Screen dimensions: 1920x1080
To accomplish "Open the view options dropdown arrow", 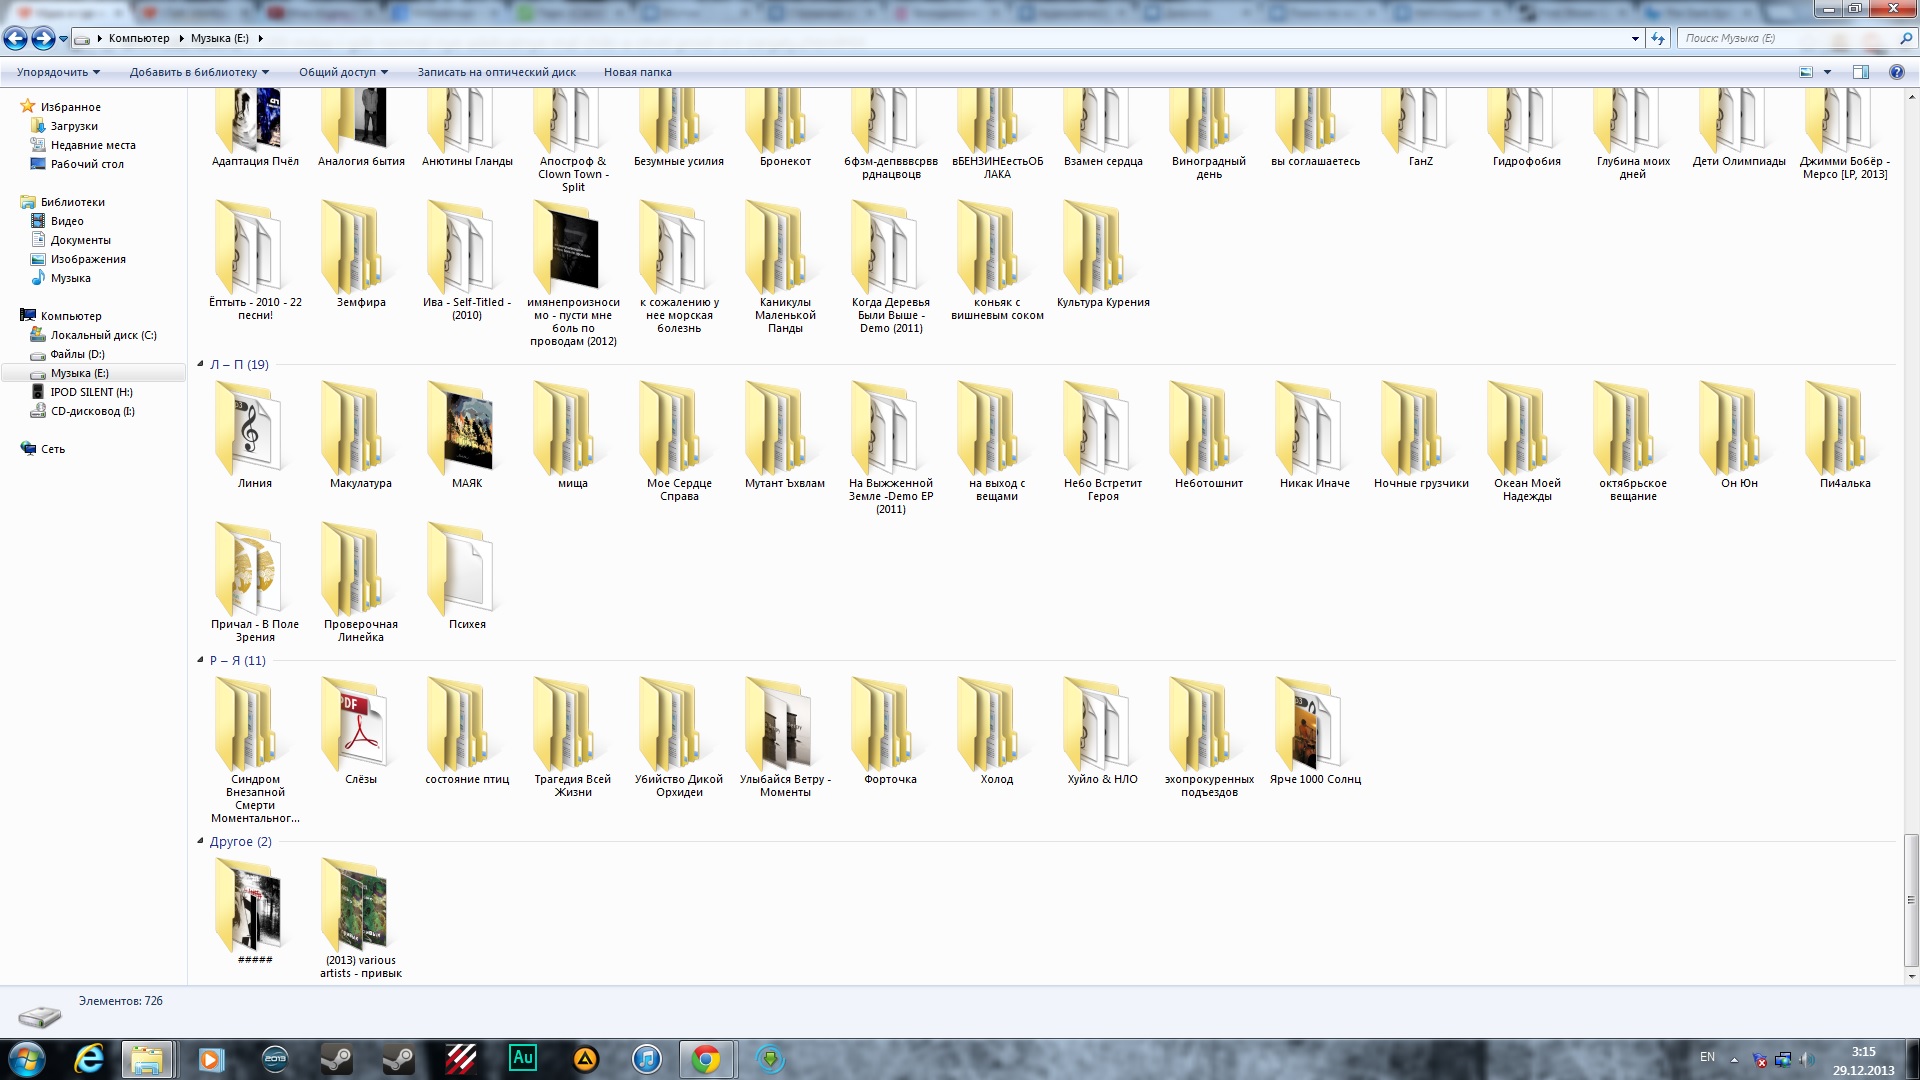I will pyautogui.click(x=1827, y=72).
